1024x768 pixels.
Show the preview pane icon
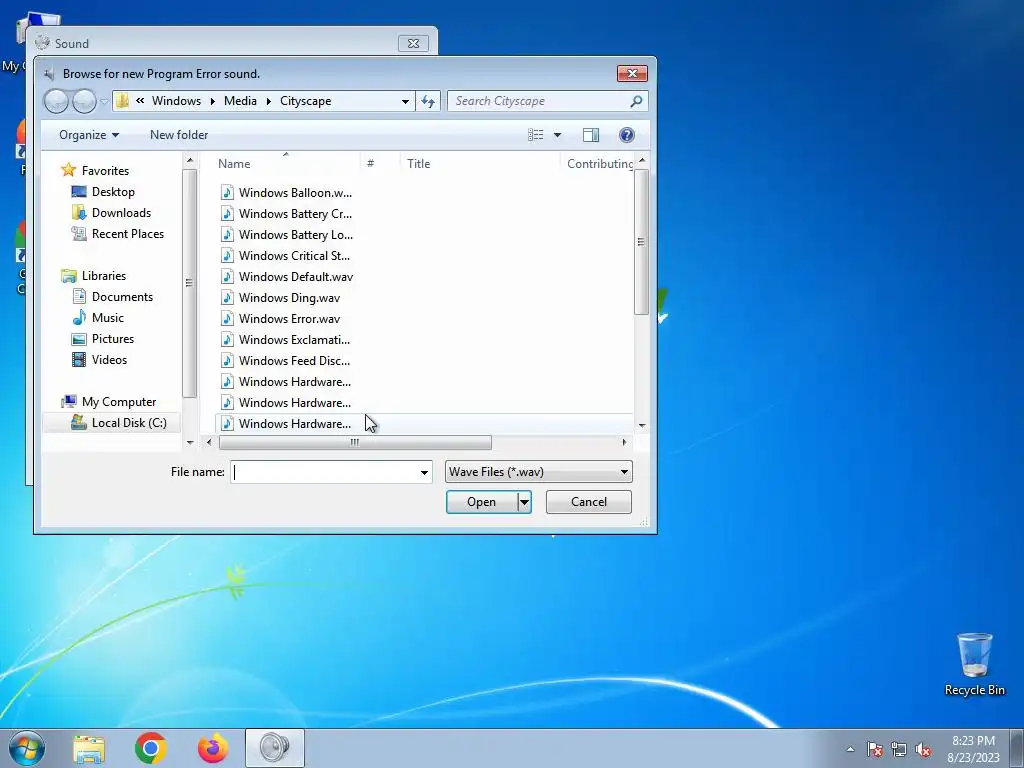point(591,135)
